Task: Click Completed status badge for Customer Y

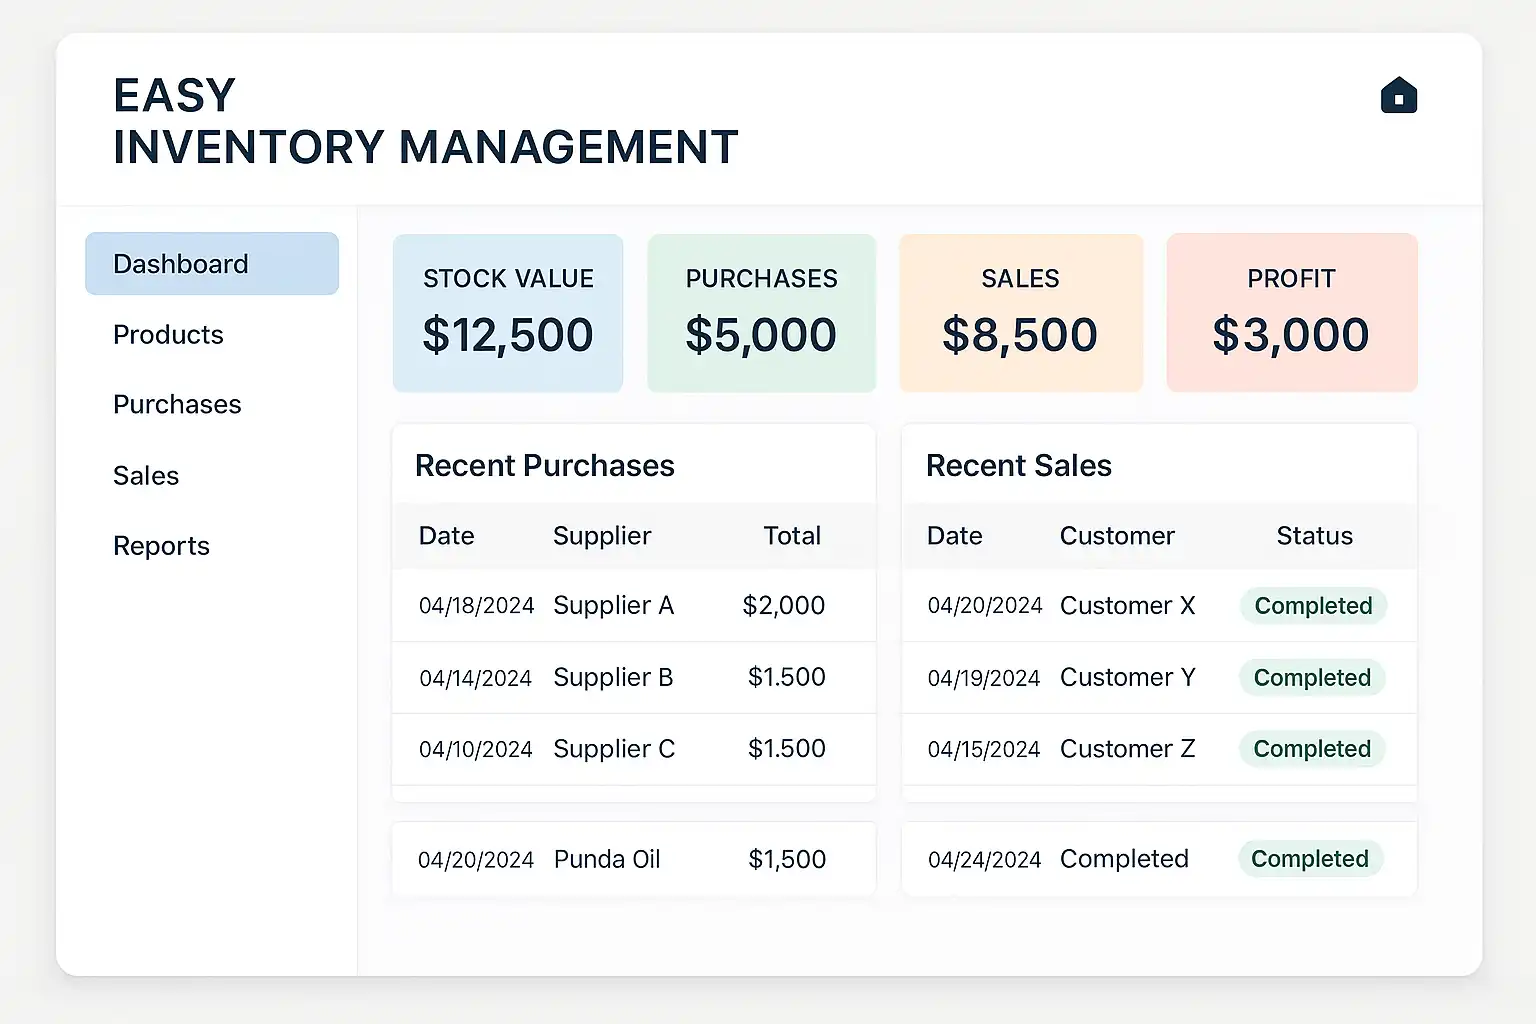Action: (x=1312, y=678)
